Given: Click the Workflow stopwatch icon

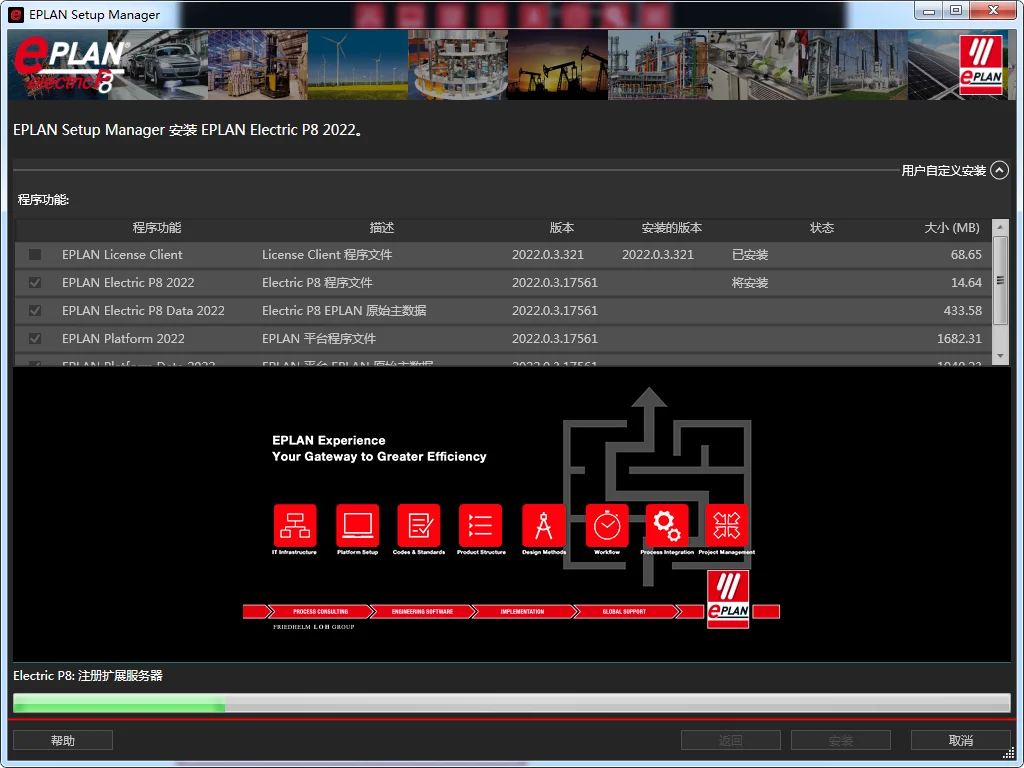Looking at the screenshot, I should [607, 525].
